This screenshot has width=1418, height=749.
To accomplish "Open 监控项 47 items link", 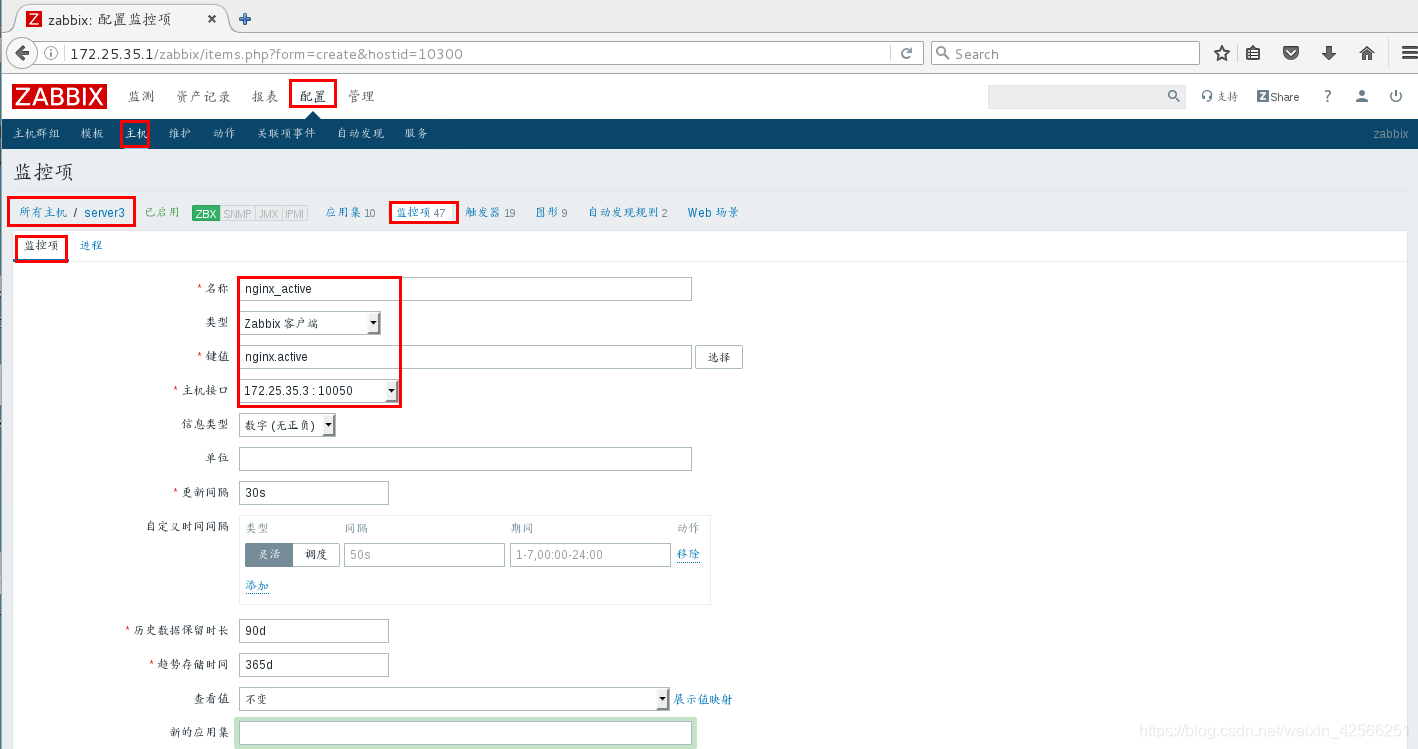I will point(421,212).
